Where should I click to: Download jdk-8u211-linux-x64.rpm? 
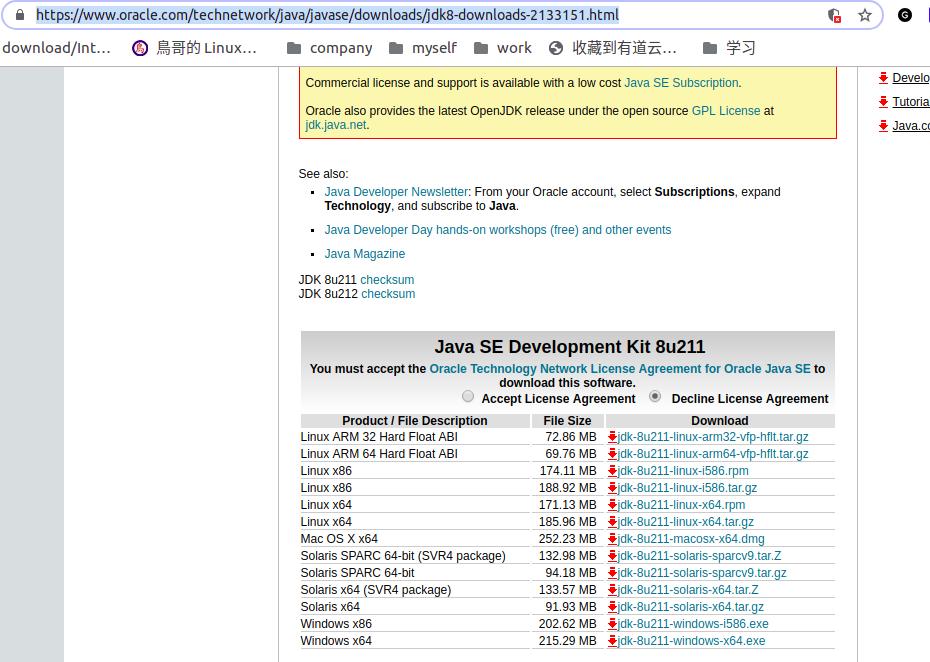[681, 505]
